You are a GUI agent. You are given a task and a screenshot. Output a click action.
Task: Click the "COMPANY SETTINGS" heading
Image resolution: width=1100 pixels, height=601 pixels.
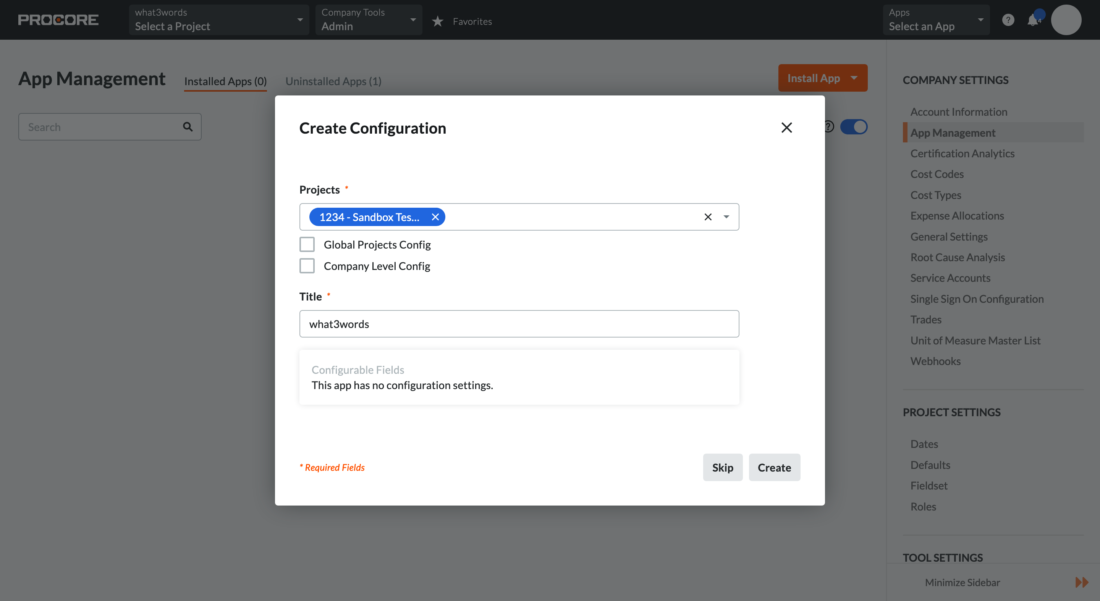click(x=955, y=80)
